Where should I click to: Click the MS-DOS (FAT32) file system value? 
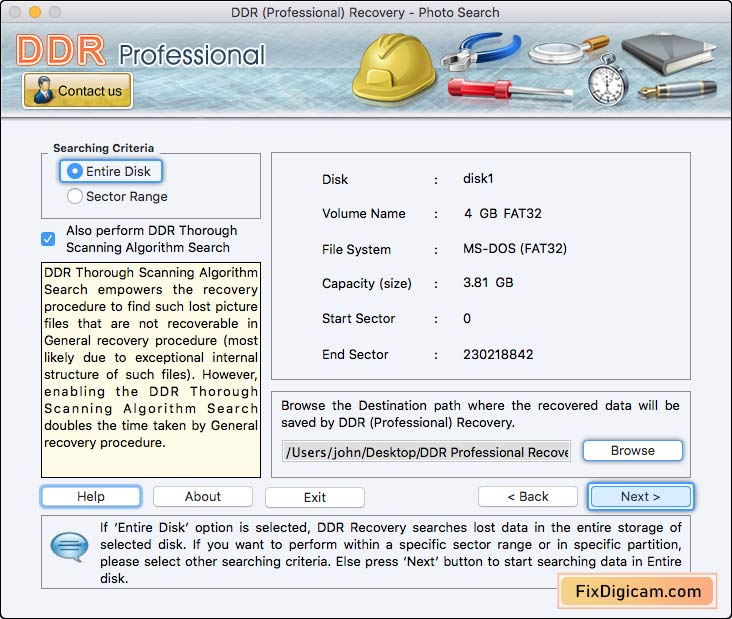point(515,248)
